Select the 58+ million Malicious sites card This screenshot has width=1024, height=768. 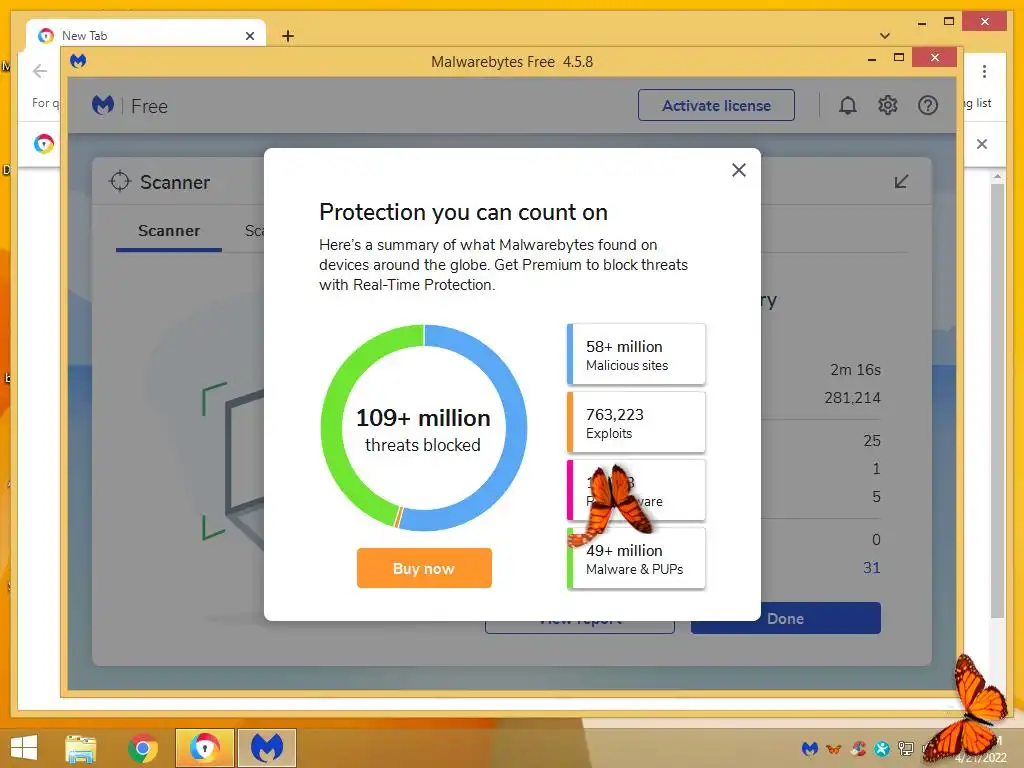click(x=636, y=355)
